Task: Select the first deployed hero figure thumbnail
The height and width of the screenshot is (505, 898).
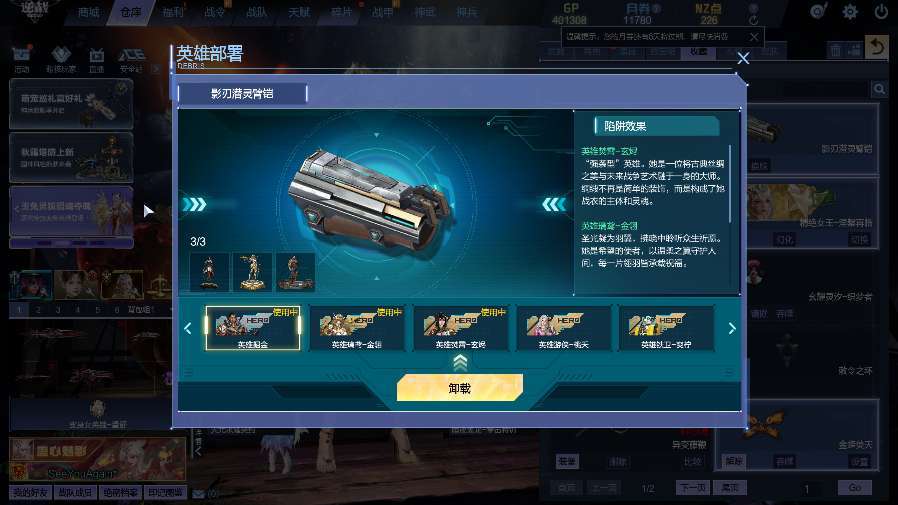Action: tap(209, 272)
